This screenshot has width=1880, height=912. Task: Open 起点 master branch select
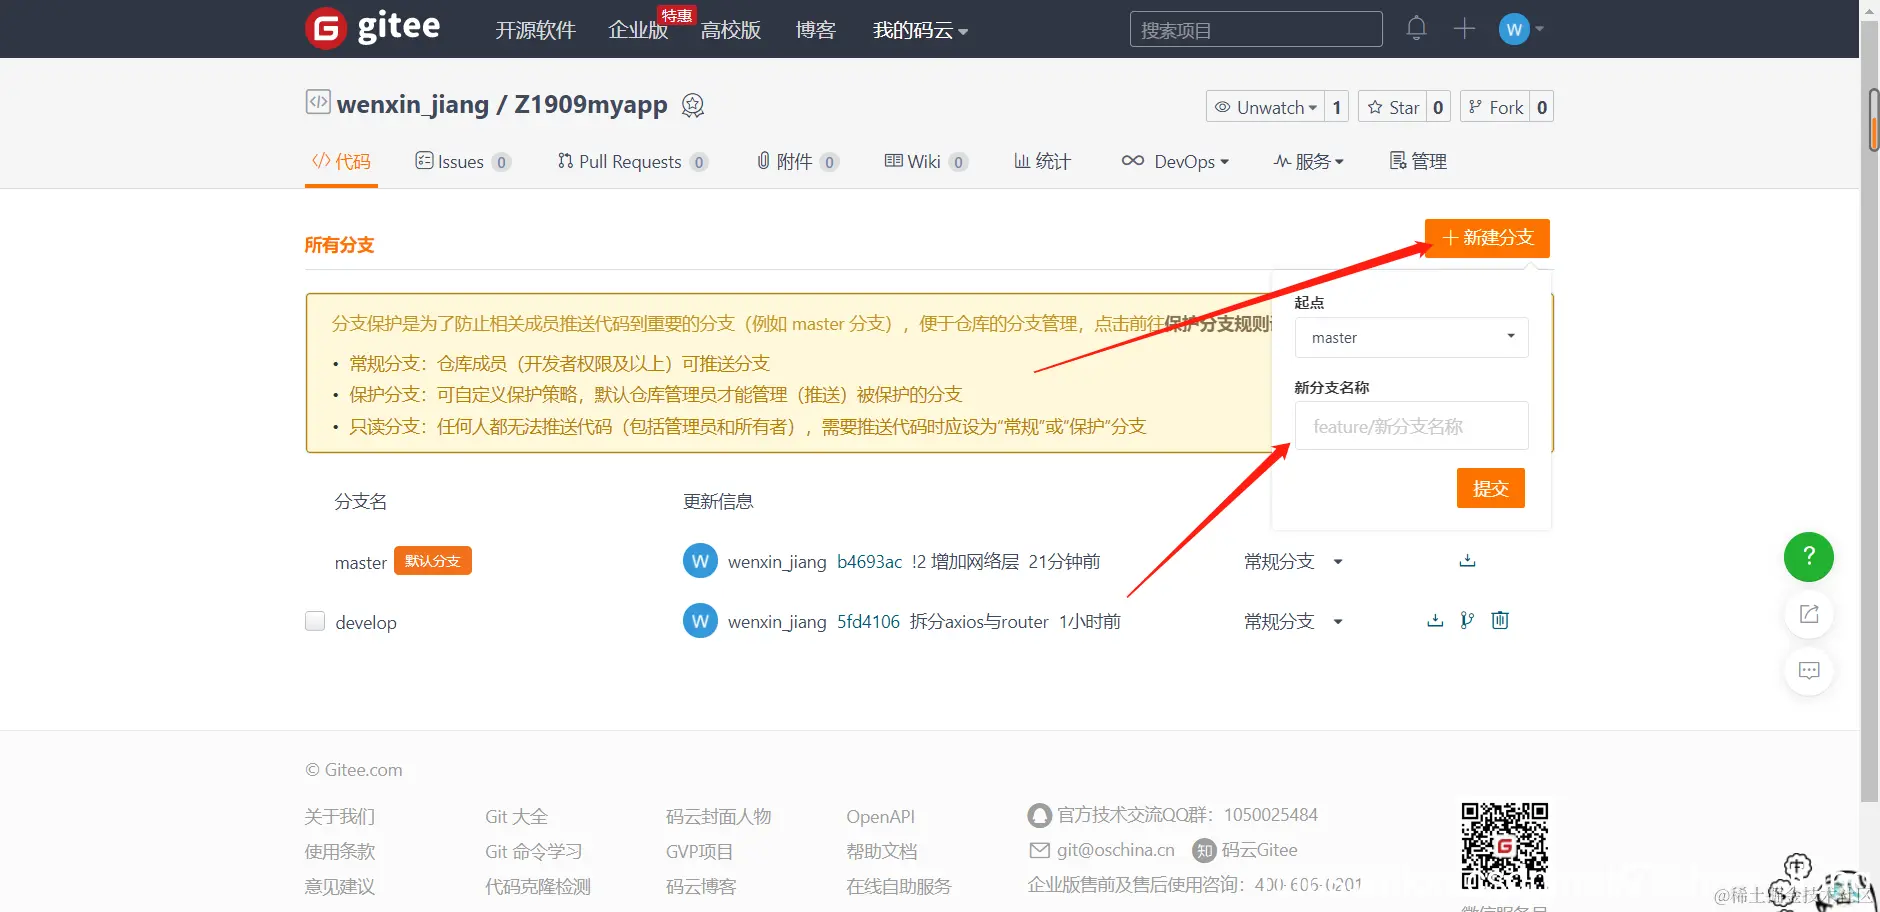1411,337
